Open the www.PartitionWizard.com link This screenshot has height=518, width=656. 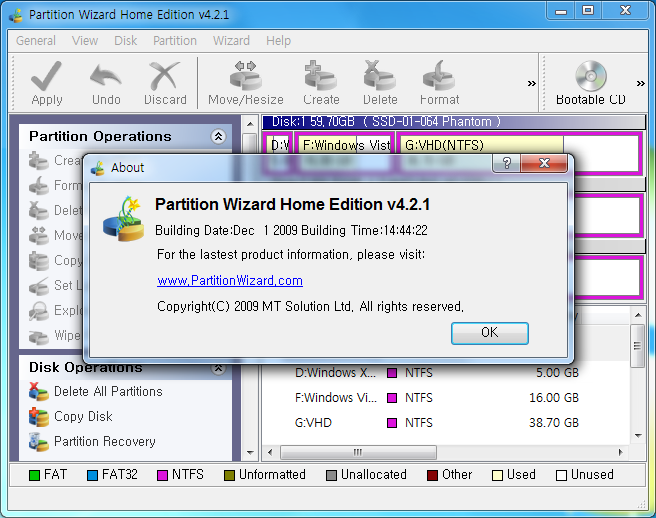click(x=230, y=280)
